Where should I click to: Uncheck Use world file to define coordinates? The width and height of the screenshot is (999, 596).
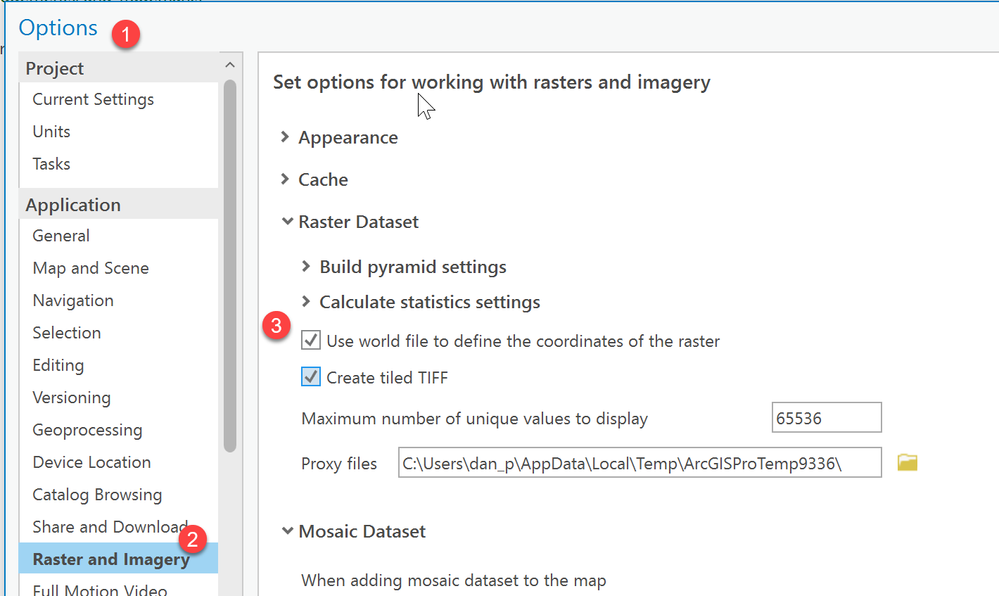click(311, 341)
